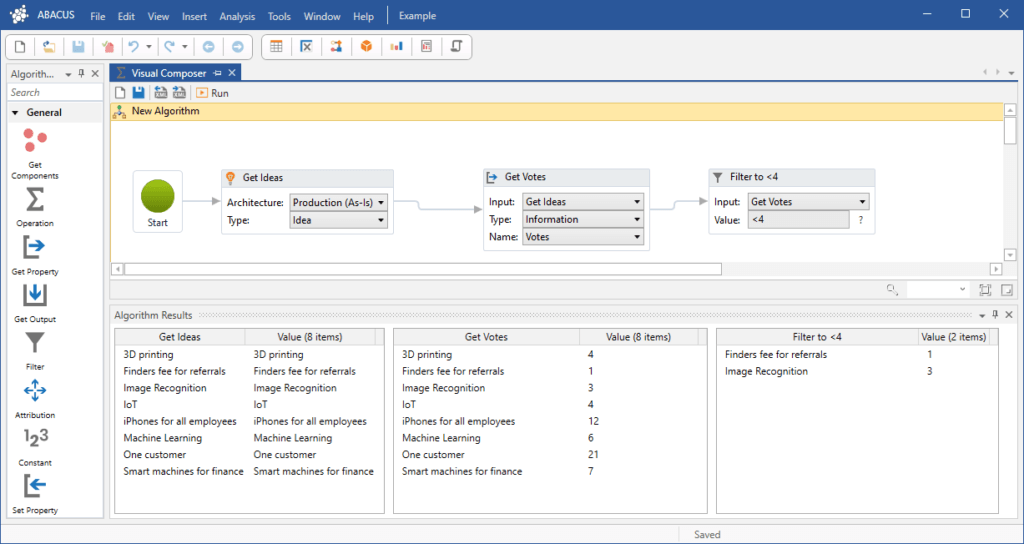Screen dimensions: 1024x544
Task: Click the orange cube icon in main toolbar
Action: 367,46
